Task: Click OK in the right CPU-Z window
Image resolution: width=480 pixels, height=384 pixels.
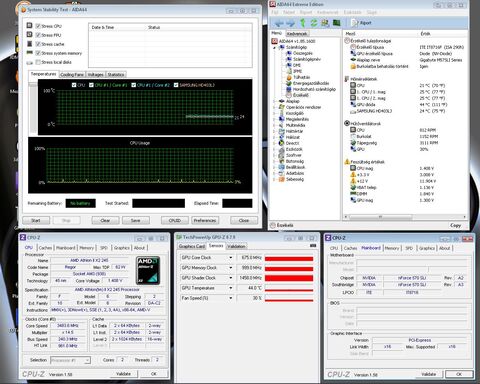Action: tap(459, 374)
